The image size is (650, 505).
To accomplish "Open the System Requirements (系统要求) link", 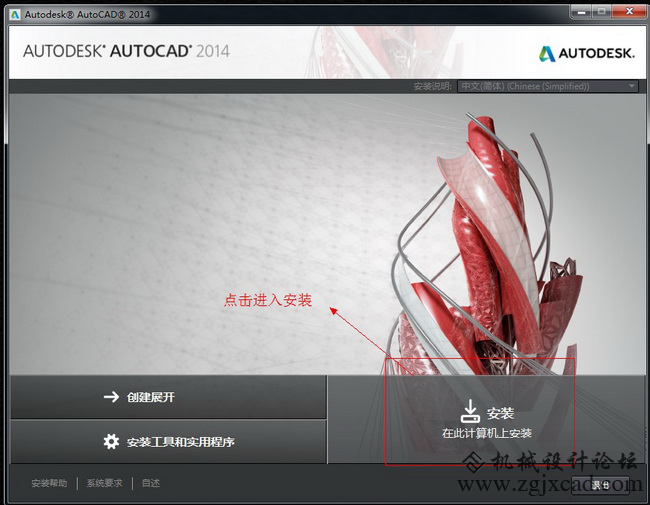I will click(x=104, y=483).
